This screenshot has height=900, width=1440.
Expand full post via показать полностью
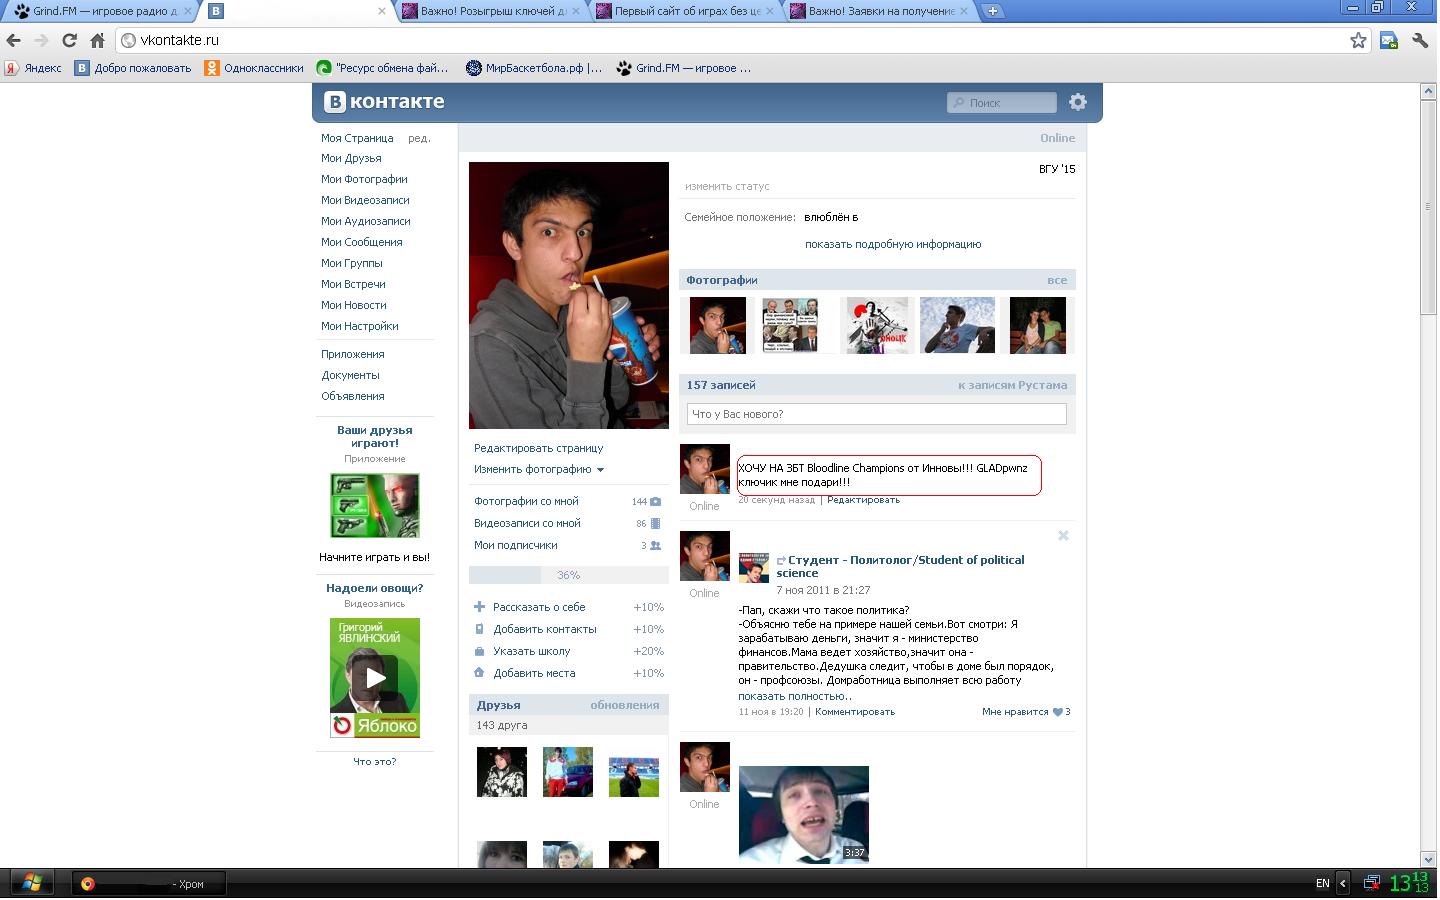794,696
